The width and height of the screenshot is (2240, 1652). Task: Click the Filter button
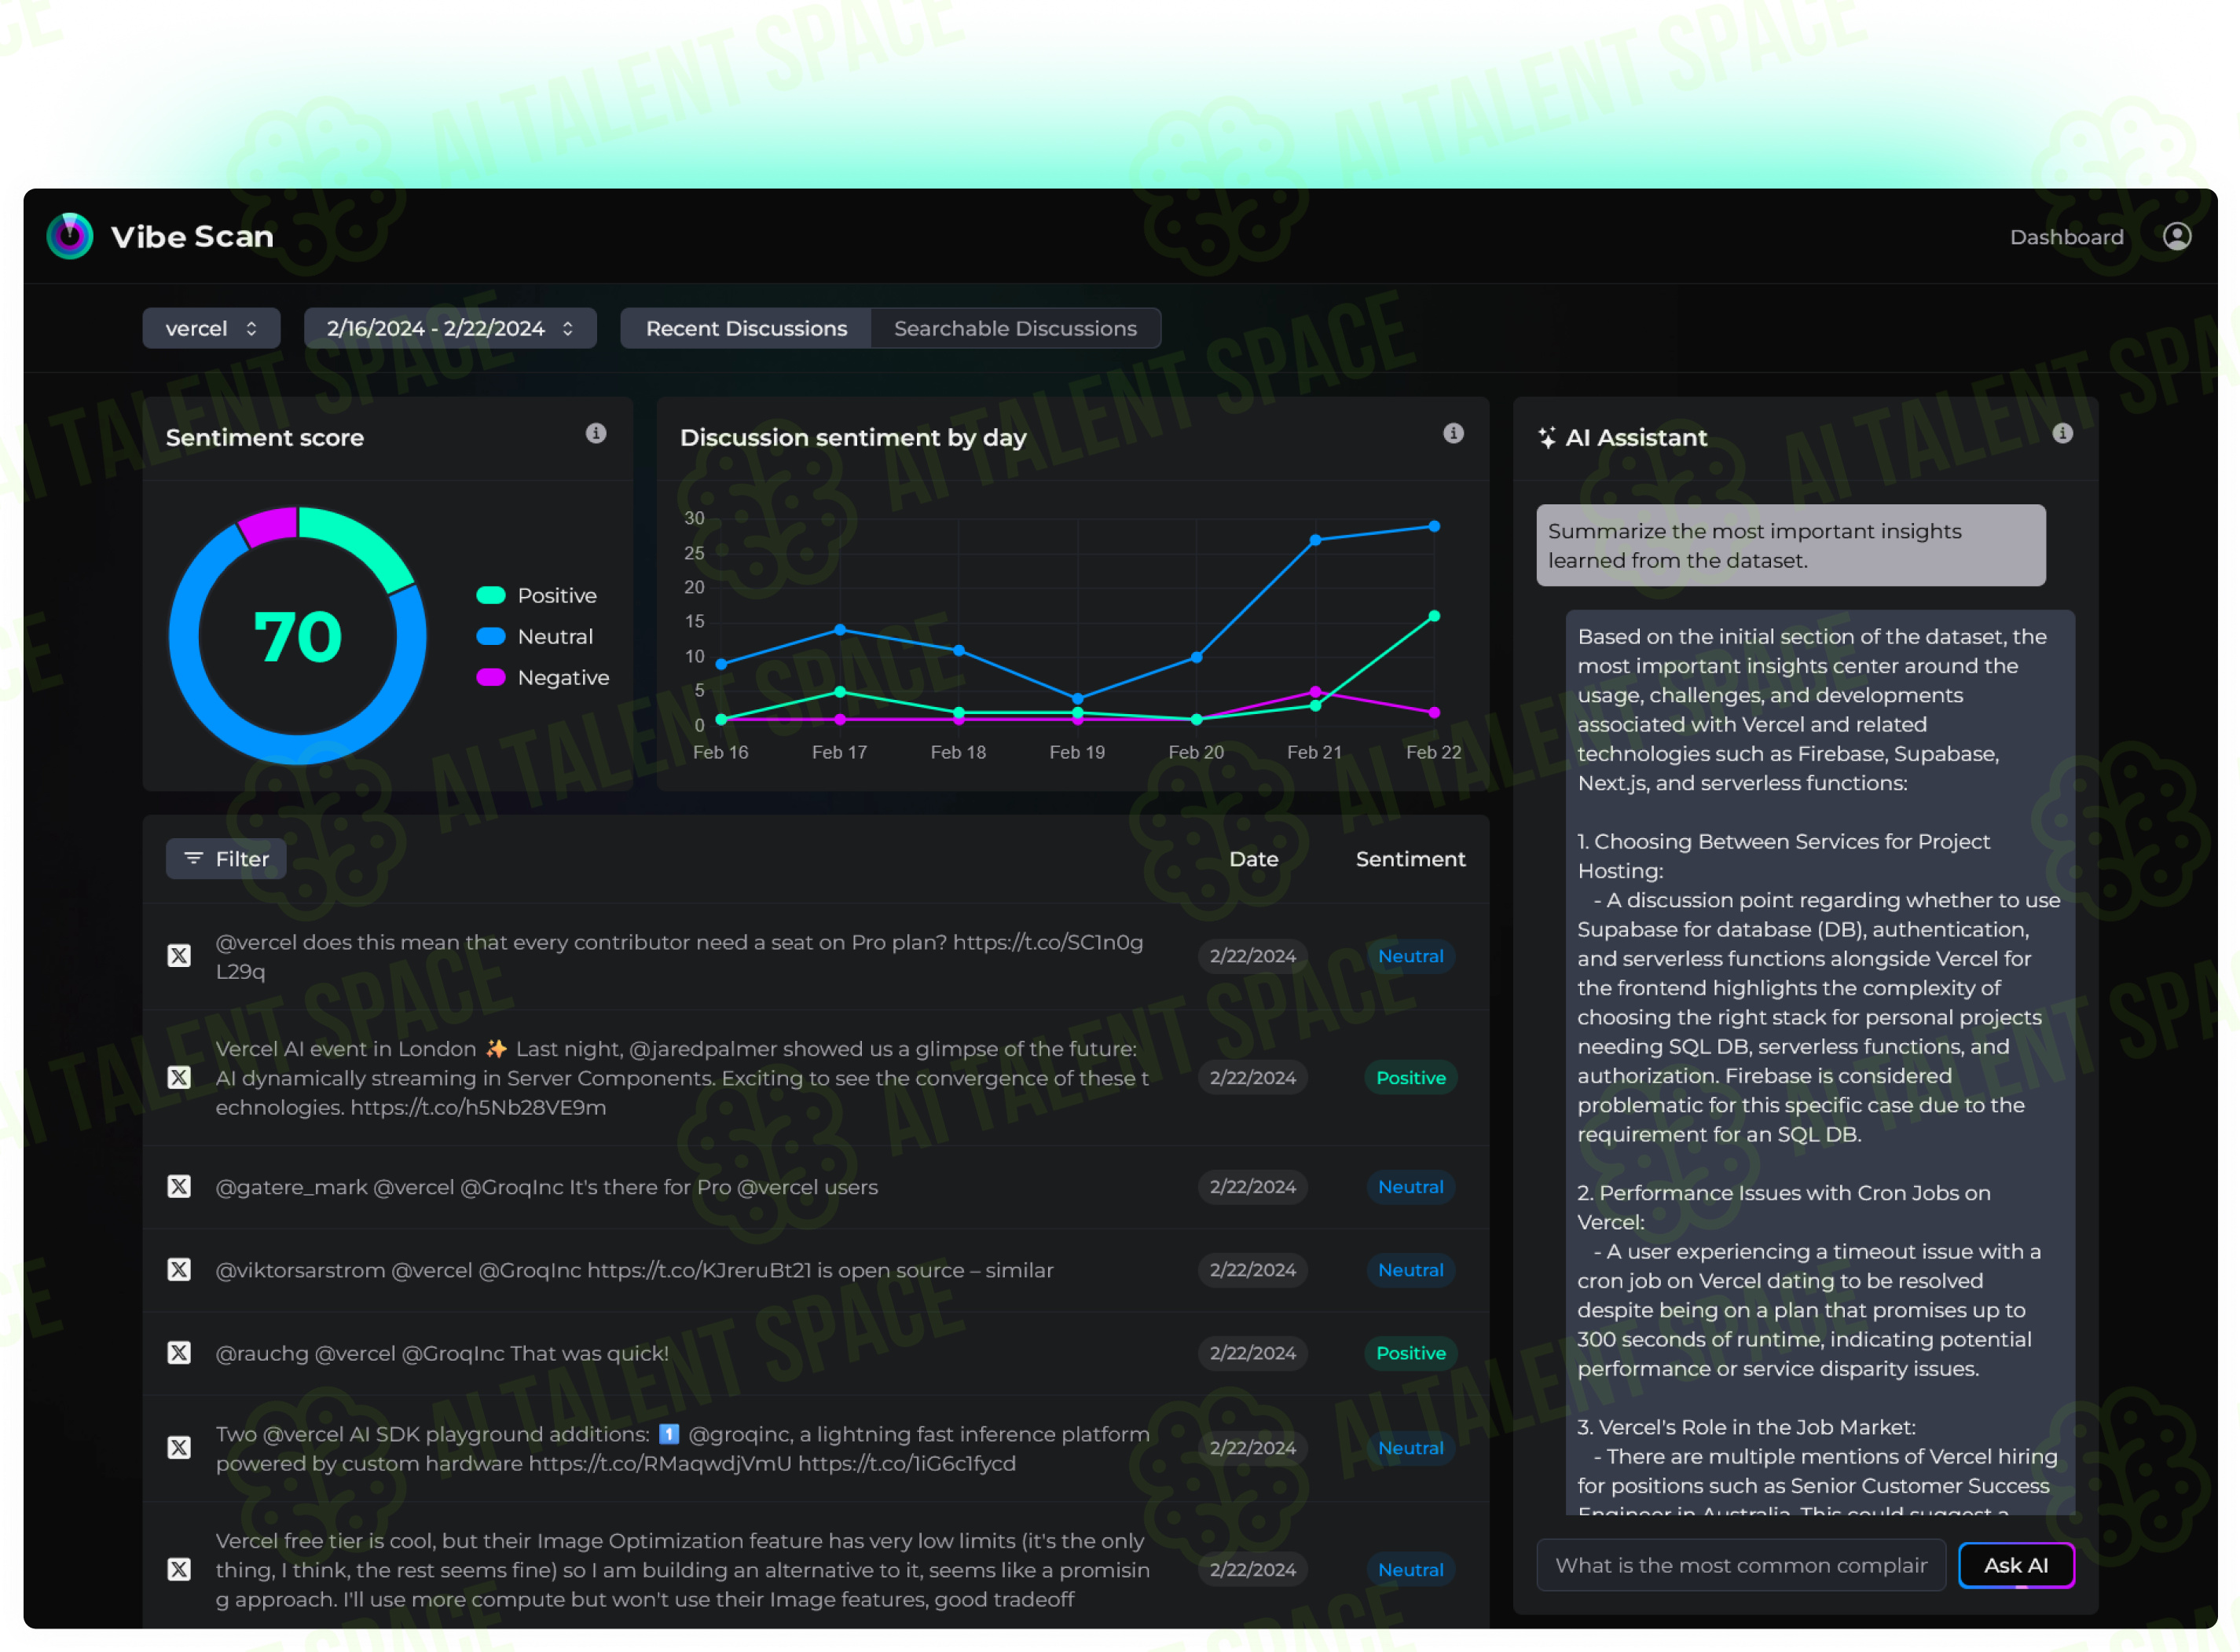pyautogui.click(x=226, y=859)
